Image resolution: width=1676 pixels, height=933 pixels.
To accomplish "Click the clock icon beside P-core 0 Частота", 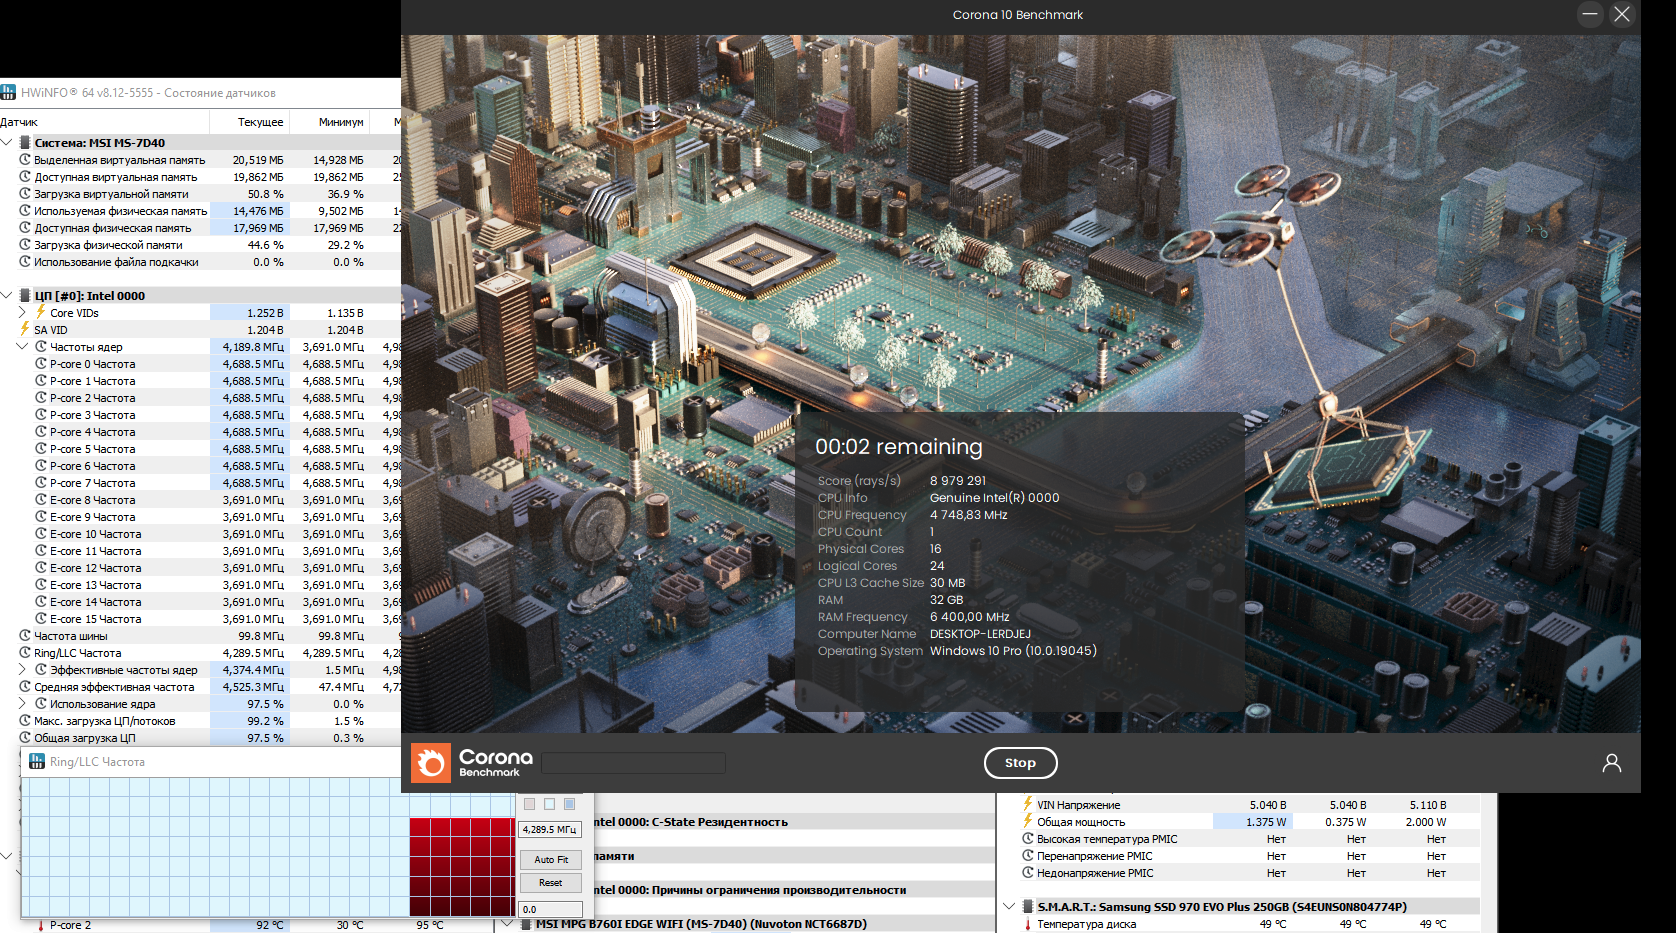I will point(41,363).
